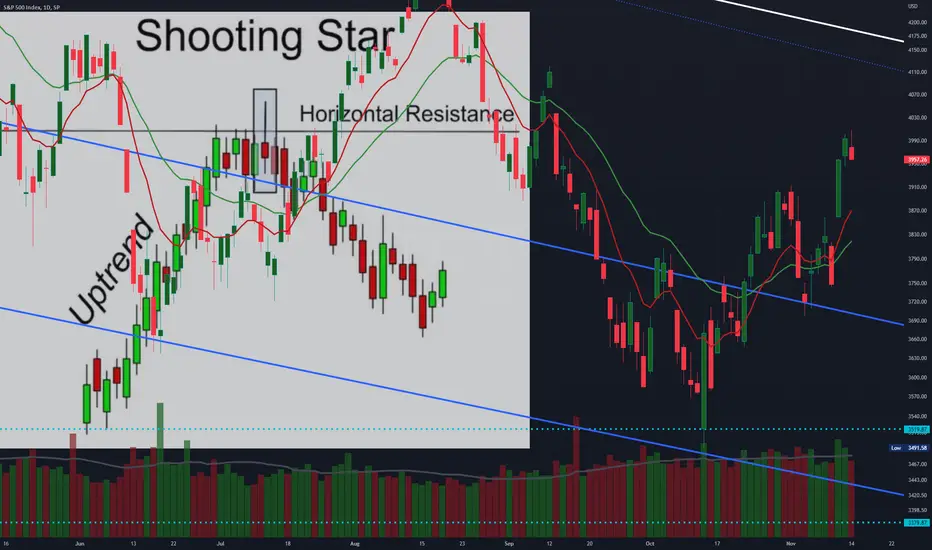The image size is (932, 550).
Task: Click the 3990.00 price axis value
Action: (917, 141)
